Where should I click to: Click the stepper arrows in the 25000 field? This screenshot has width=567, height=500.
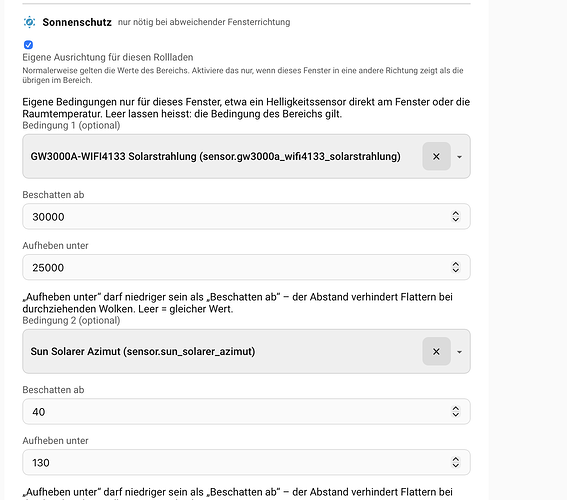click(x=456, y=267)
